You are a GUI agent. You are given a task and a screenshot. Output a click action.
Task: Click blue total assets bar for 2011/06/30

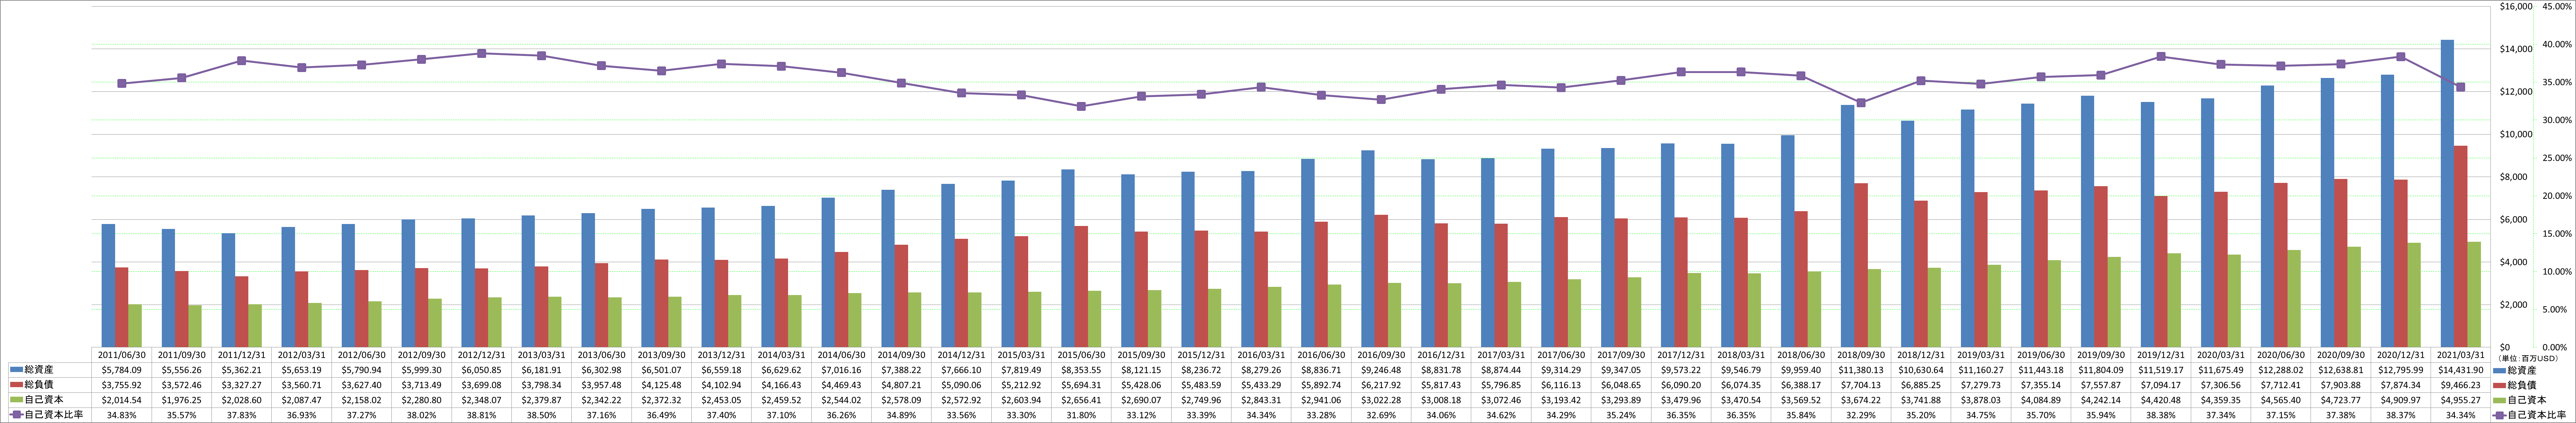click(108, 286)
